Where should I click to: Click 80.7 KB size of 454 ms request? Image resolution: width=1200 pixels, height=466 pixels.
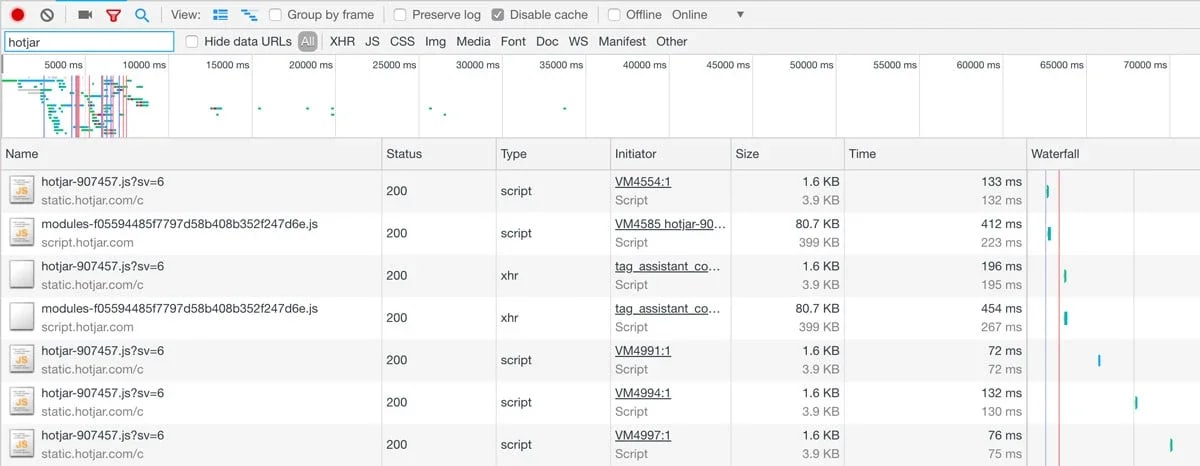[x=817, y=309]
